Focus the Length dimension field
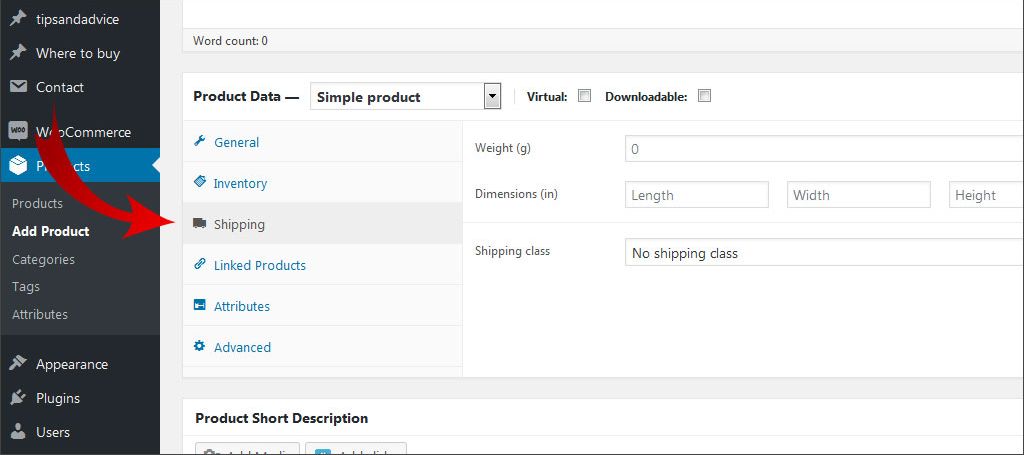The image size is (1024, 455). (x=696, y=195)
